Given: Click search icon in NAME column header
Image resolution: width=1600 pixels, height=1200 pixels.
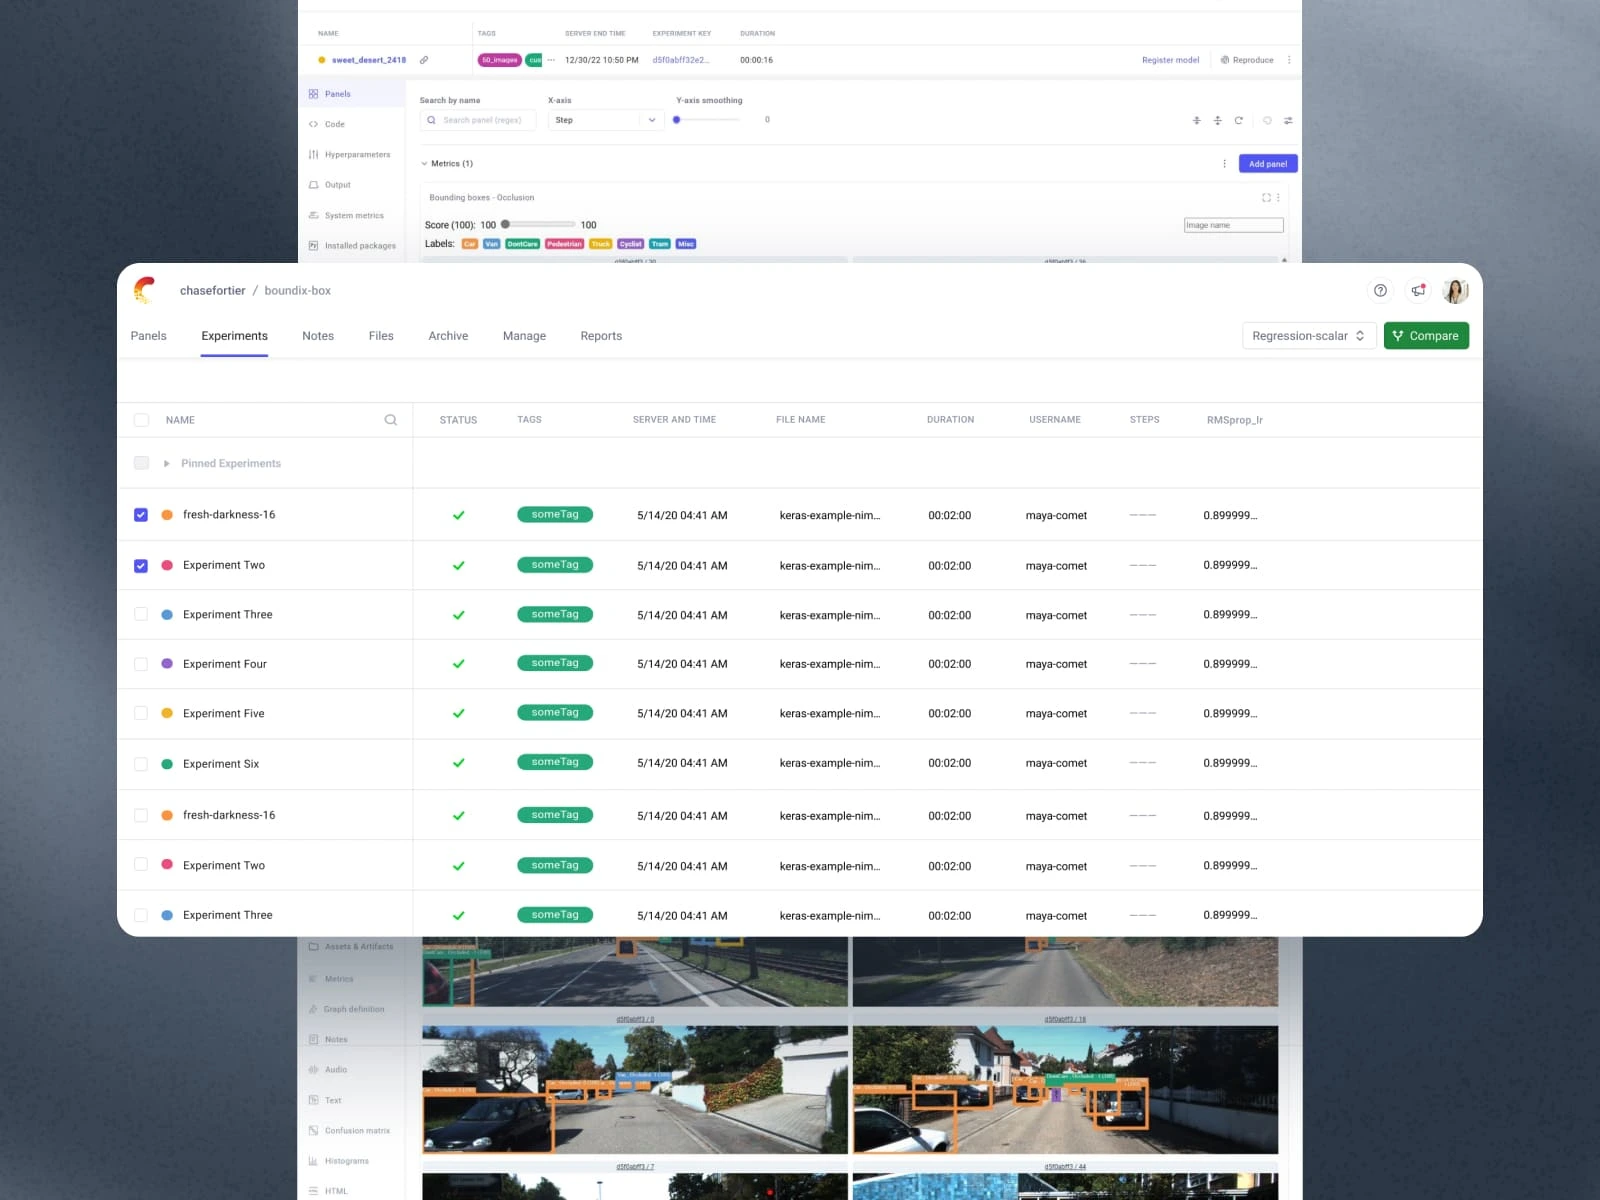Looking at the screenshot, I should click(391, 420).
